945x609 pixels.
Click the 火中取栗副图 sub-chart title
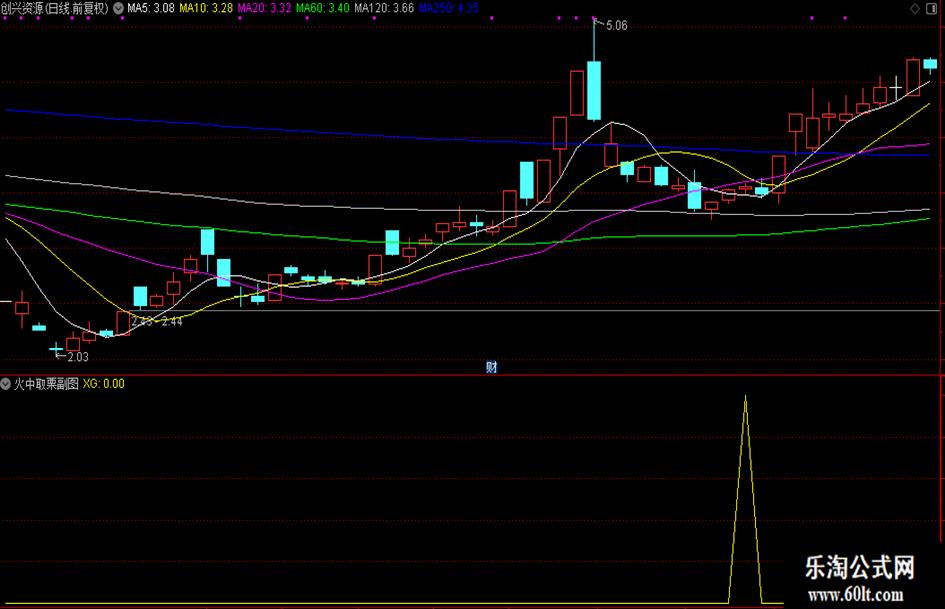46,384
